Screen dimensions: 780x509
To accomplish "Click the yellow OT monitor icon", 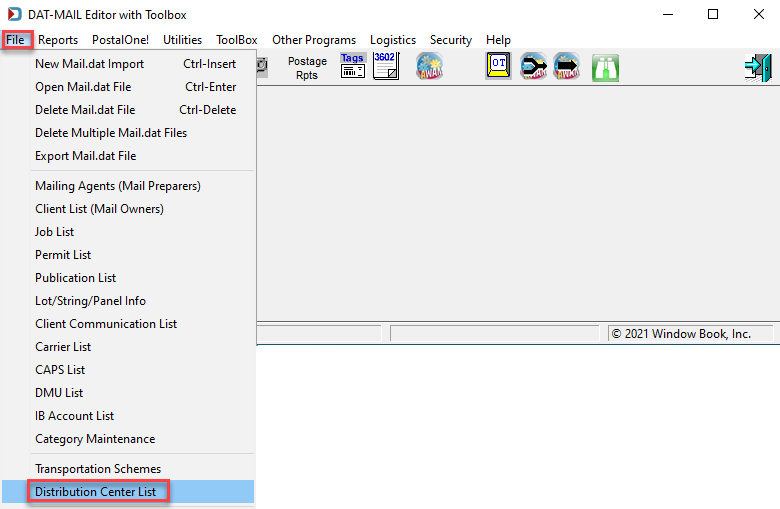I will [x=498, y=66].
